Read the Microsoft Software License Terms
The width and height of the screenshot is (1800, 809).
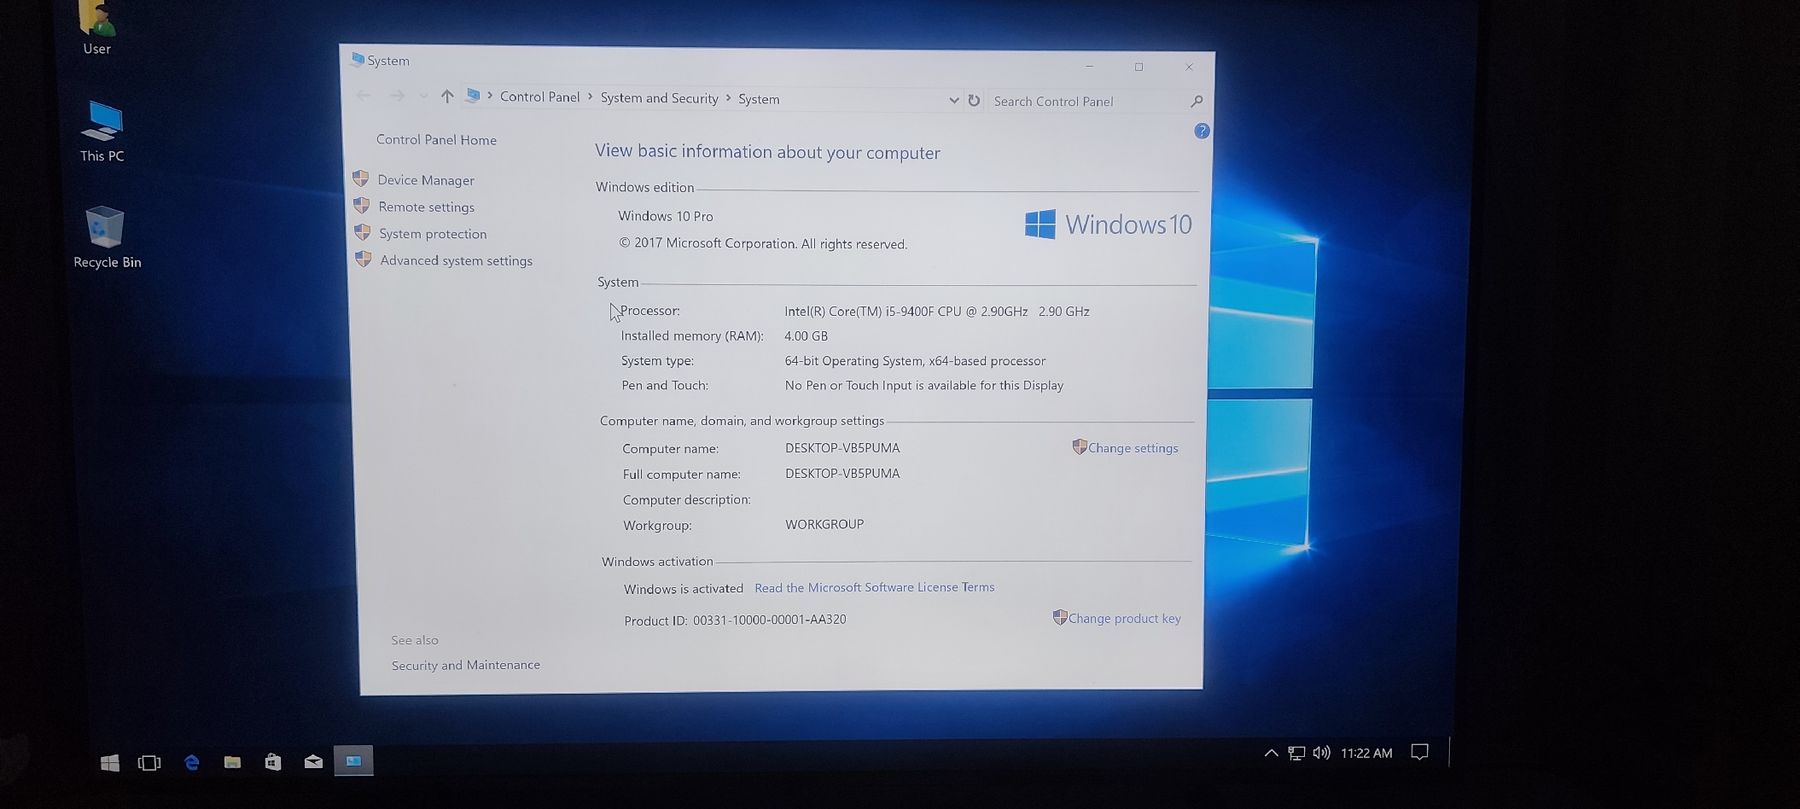point(874,588)
